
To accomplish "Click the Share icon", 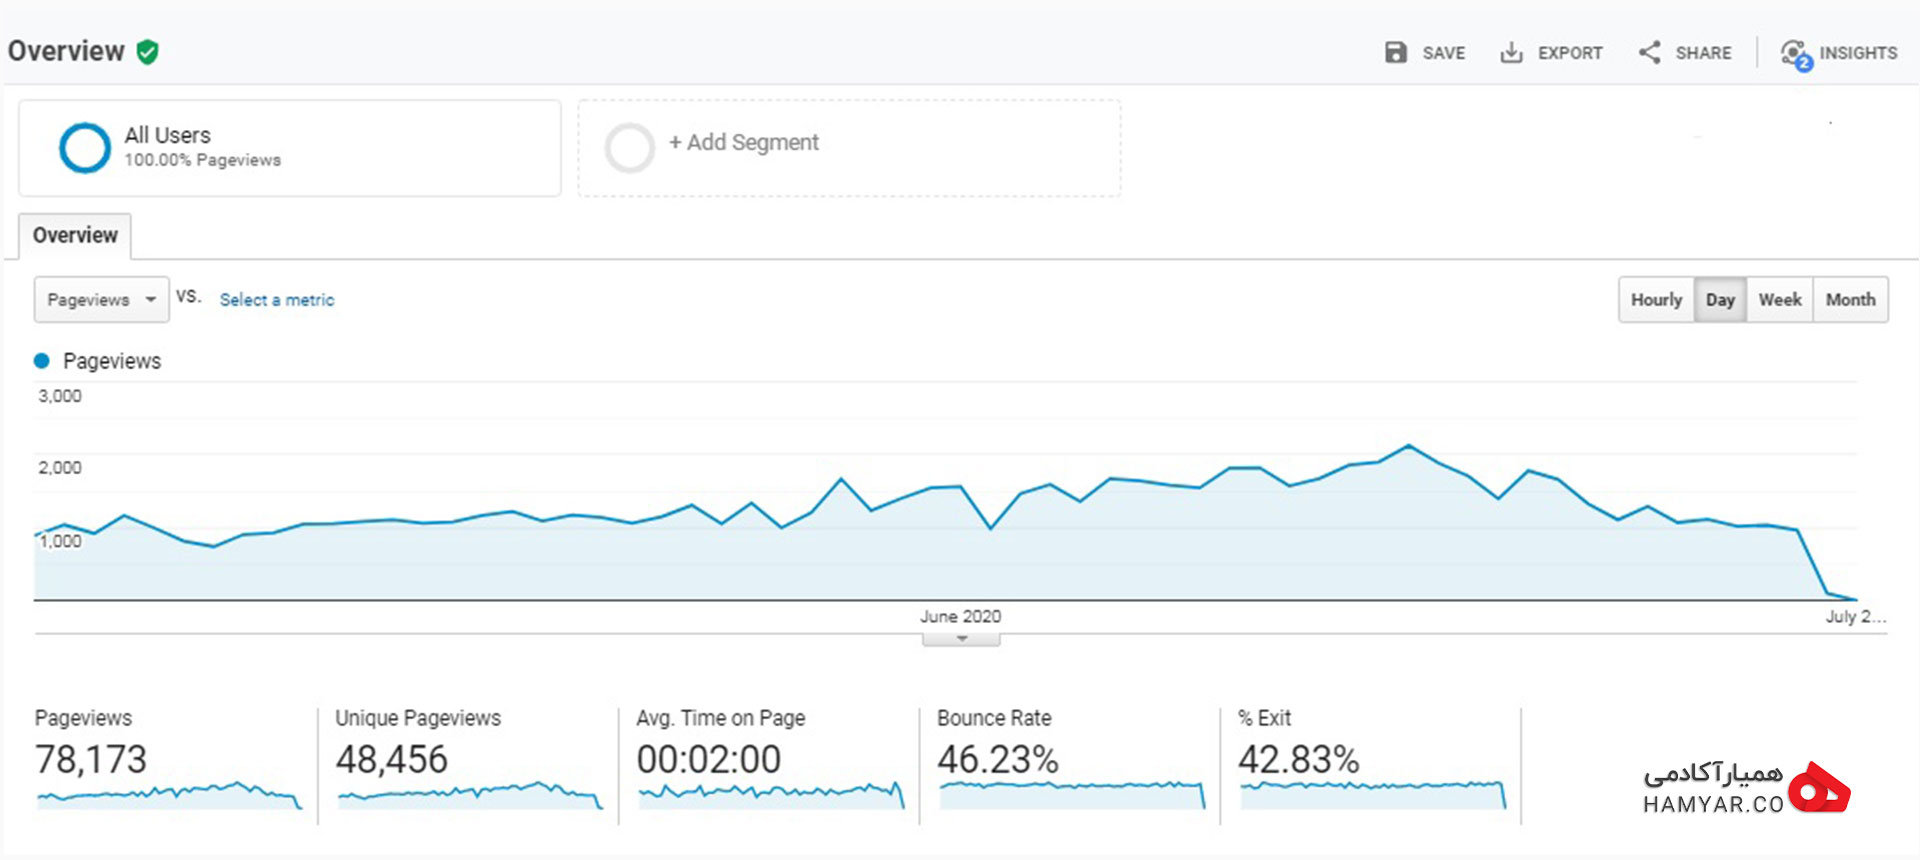I will pos(1650,52).
